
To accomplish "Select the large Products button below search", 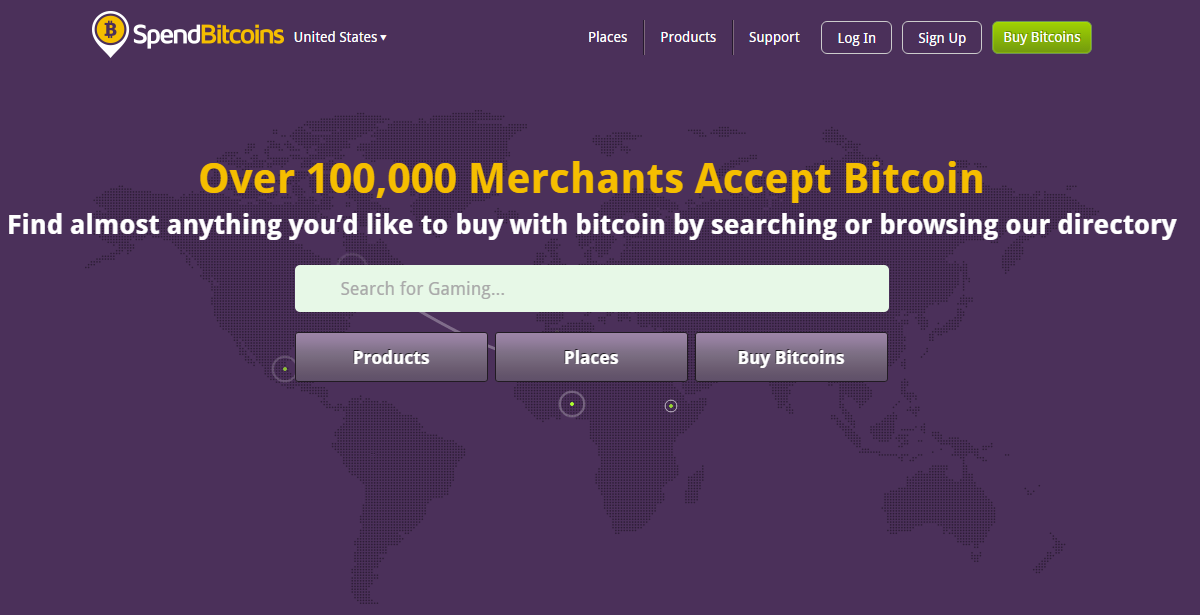I will click(x=391, y=357).
